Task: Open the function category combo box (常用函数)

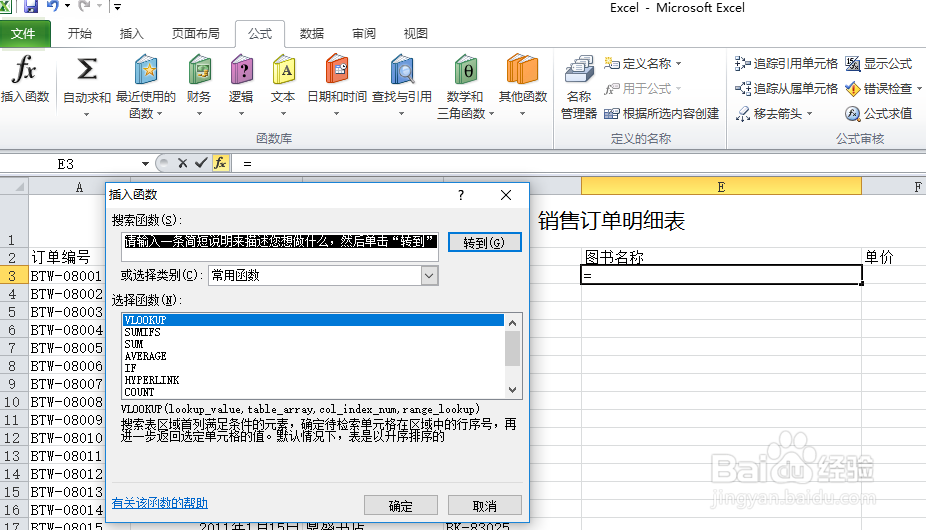Action: pos(323,275)
